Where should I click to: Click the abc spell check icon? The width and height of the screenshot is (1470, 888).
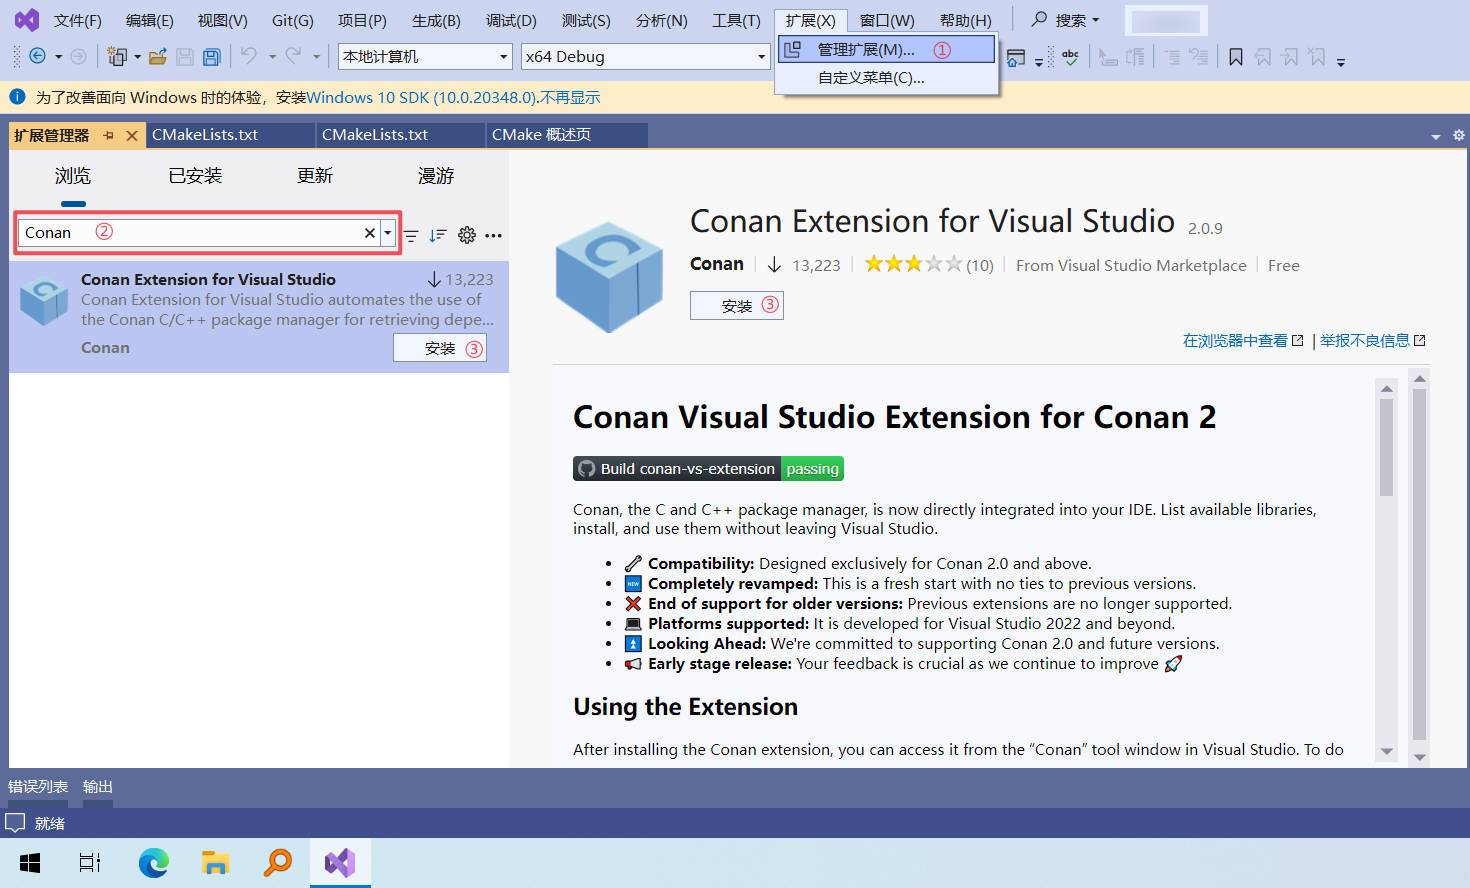pos(1070,57)
